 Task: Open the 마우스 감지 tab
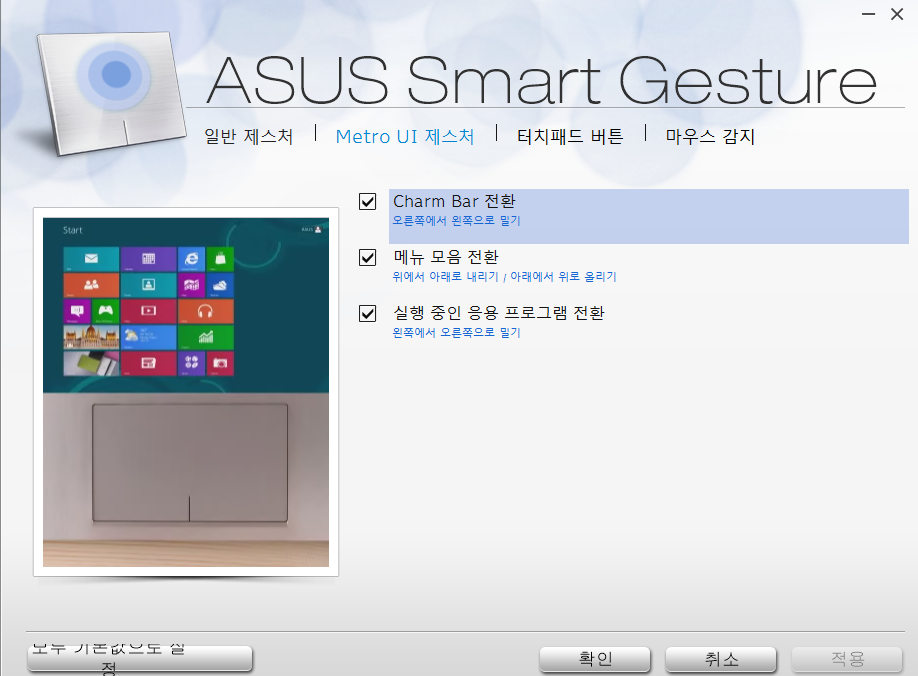click(710, 136)
